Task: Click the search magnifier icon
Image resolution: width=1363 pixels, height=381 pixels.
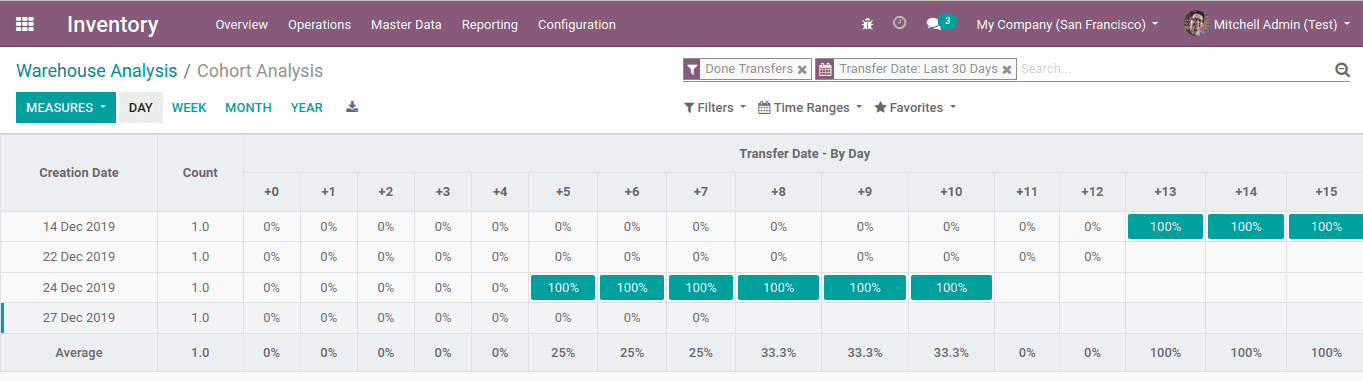Action: 1342,69
